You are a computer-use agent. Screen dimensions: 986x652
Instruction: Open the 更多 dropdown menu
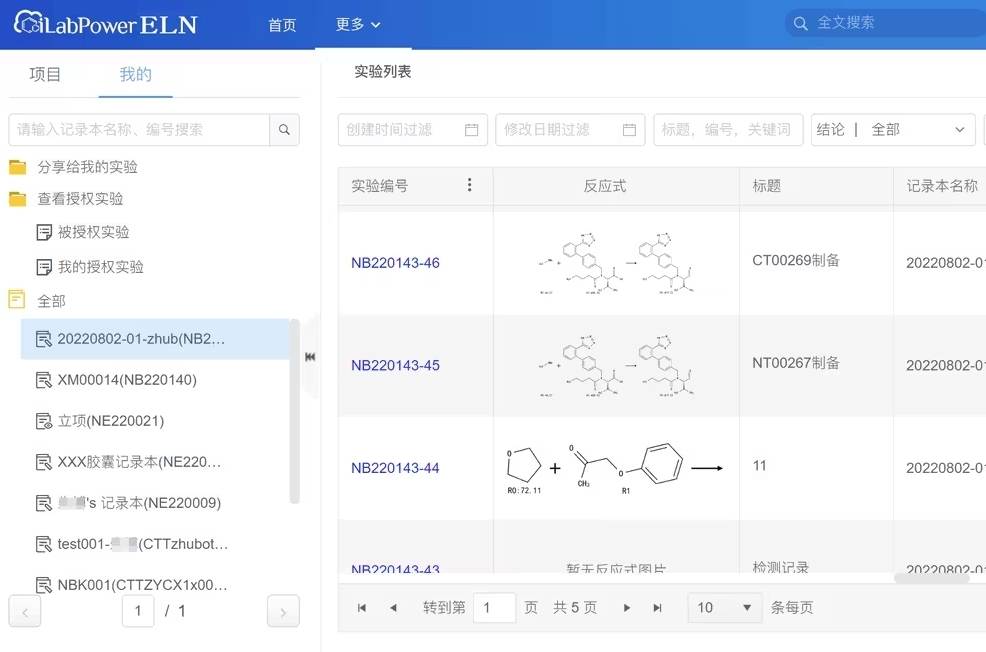click(356, 24)
